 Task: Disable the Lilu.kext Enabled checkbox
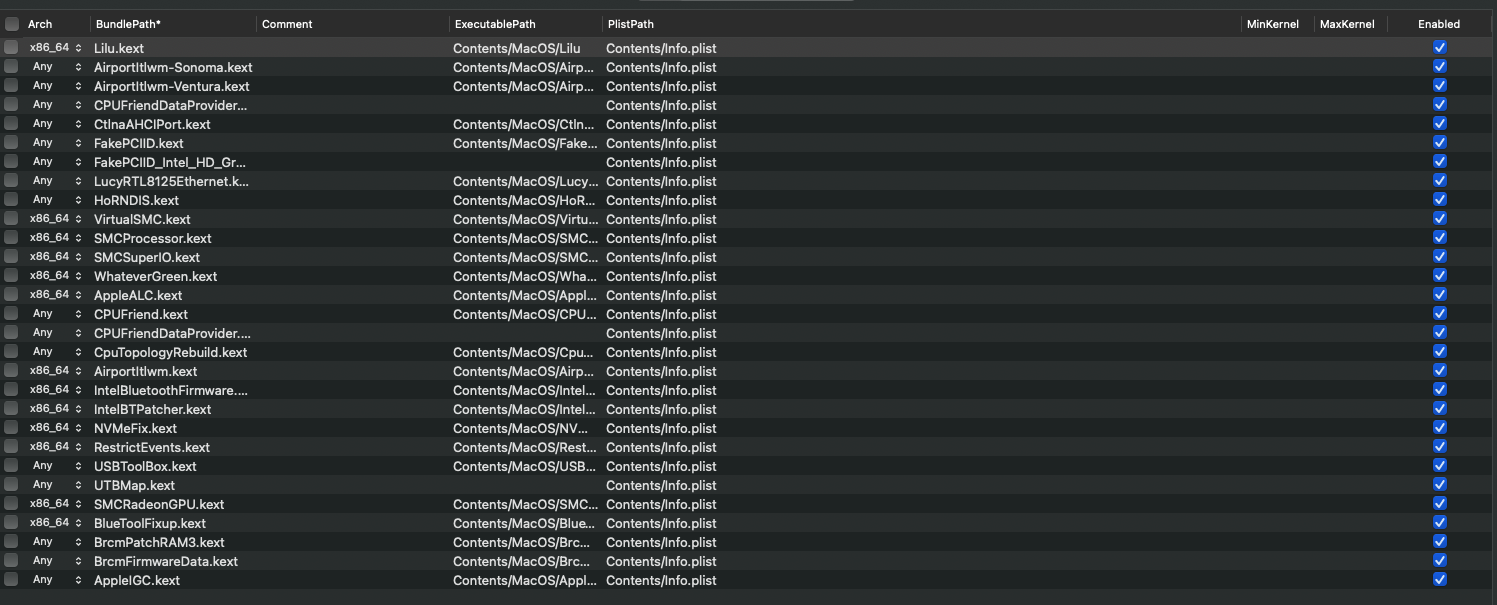click(x=1439, y=48)
